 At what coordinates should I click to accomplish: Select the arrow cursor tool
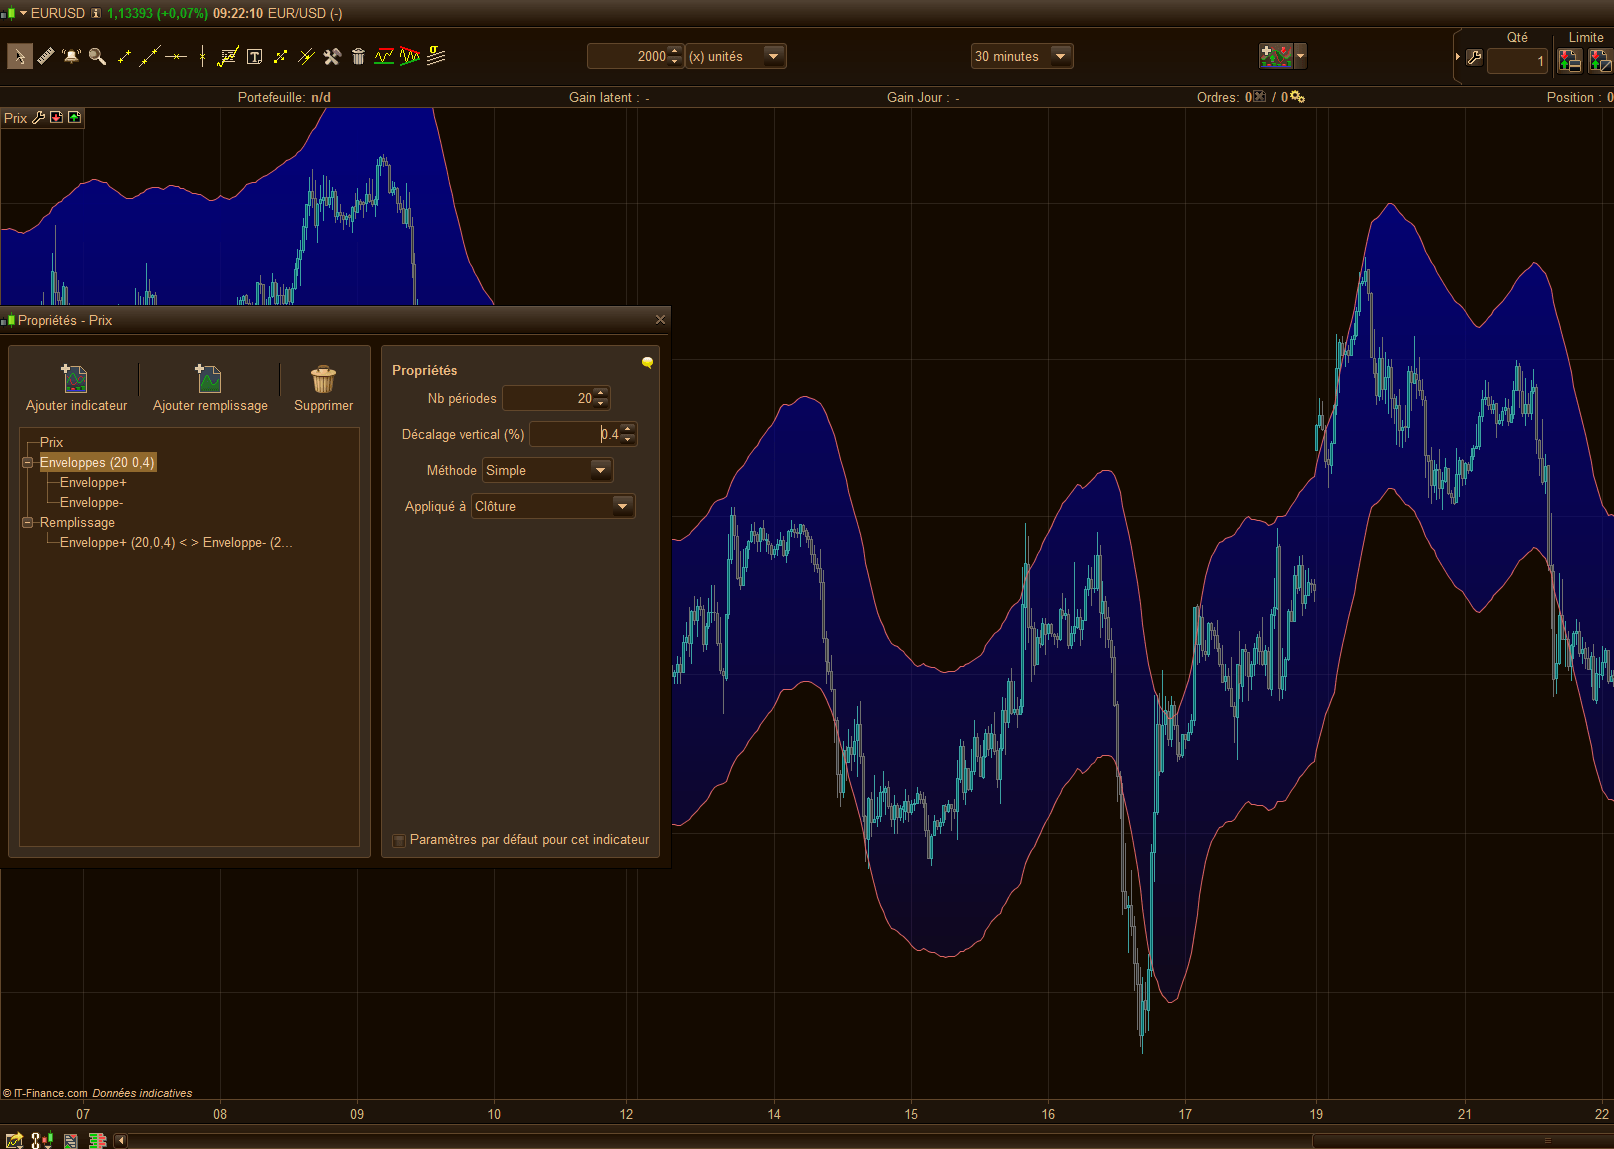pyautogui.click(x=20, y=56)
